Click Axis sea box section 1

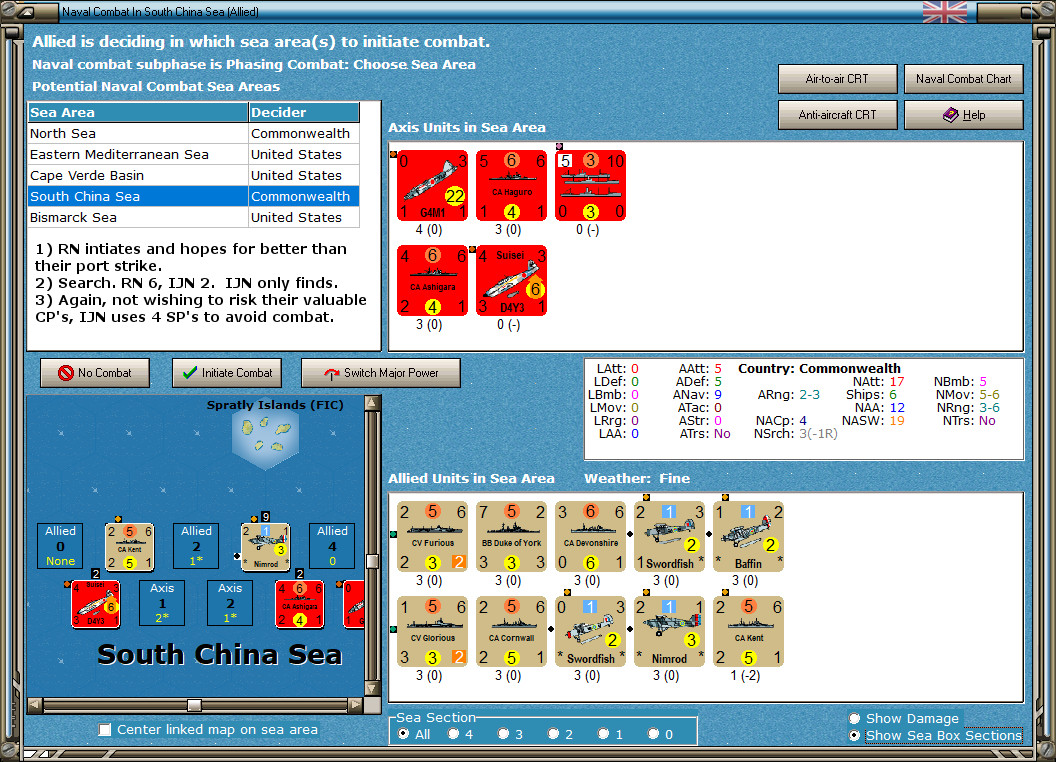[162, 603]
